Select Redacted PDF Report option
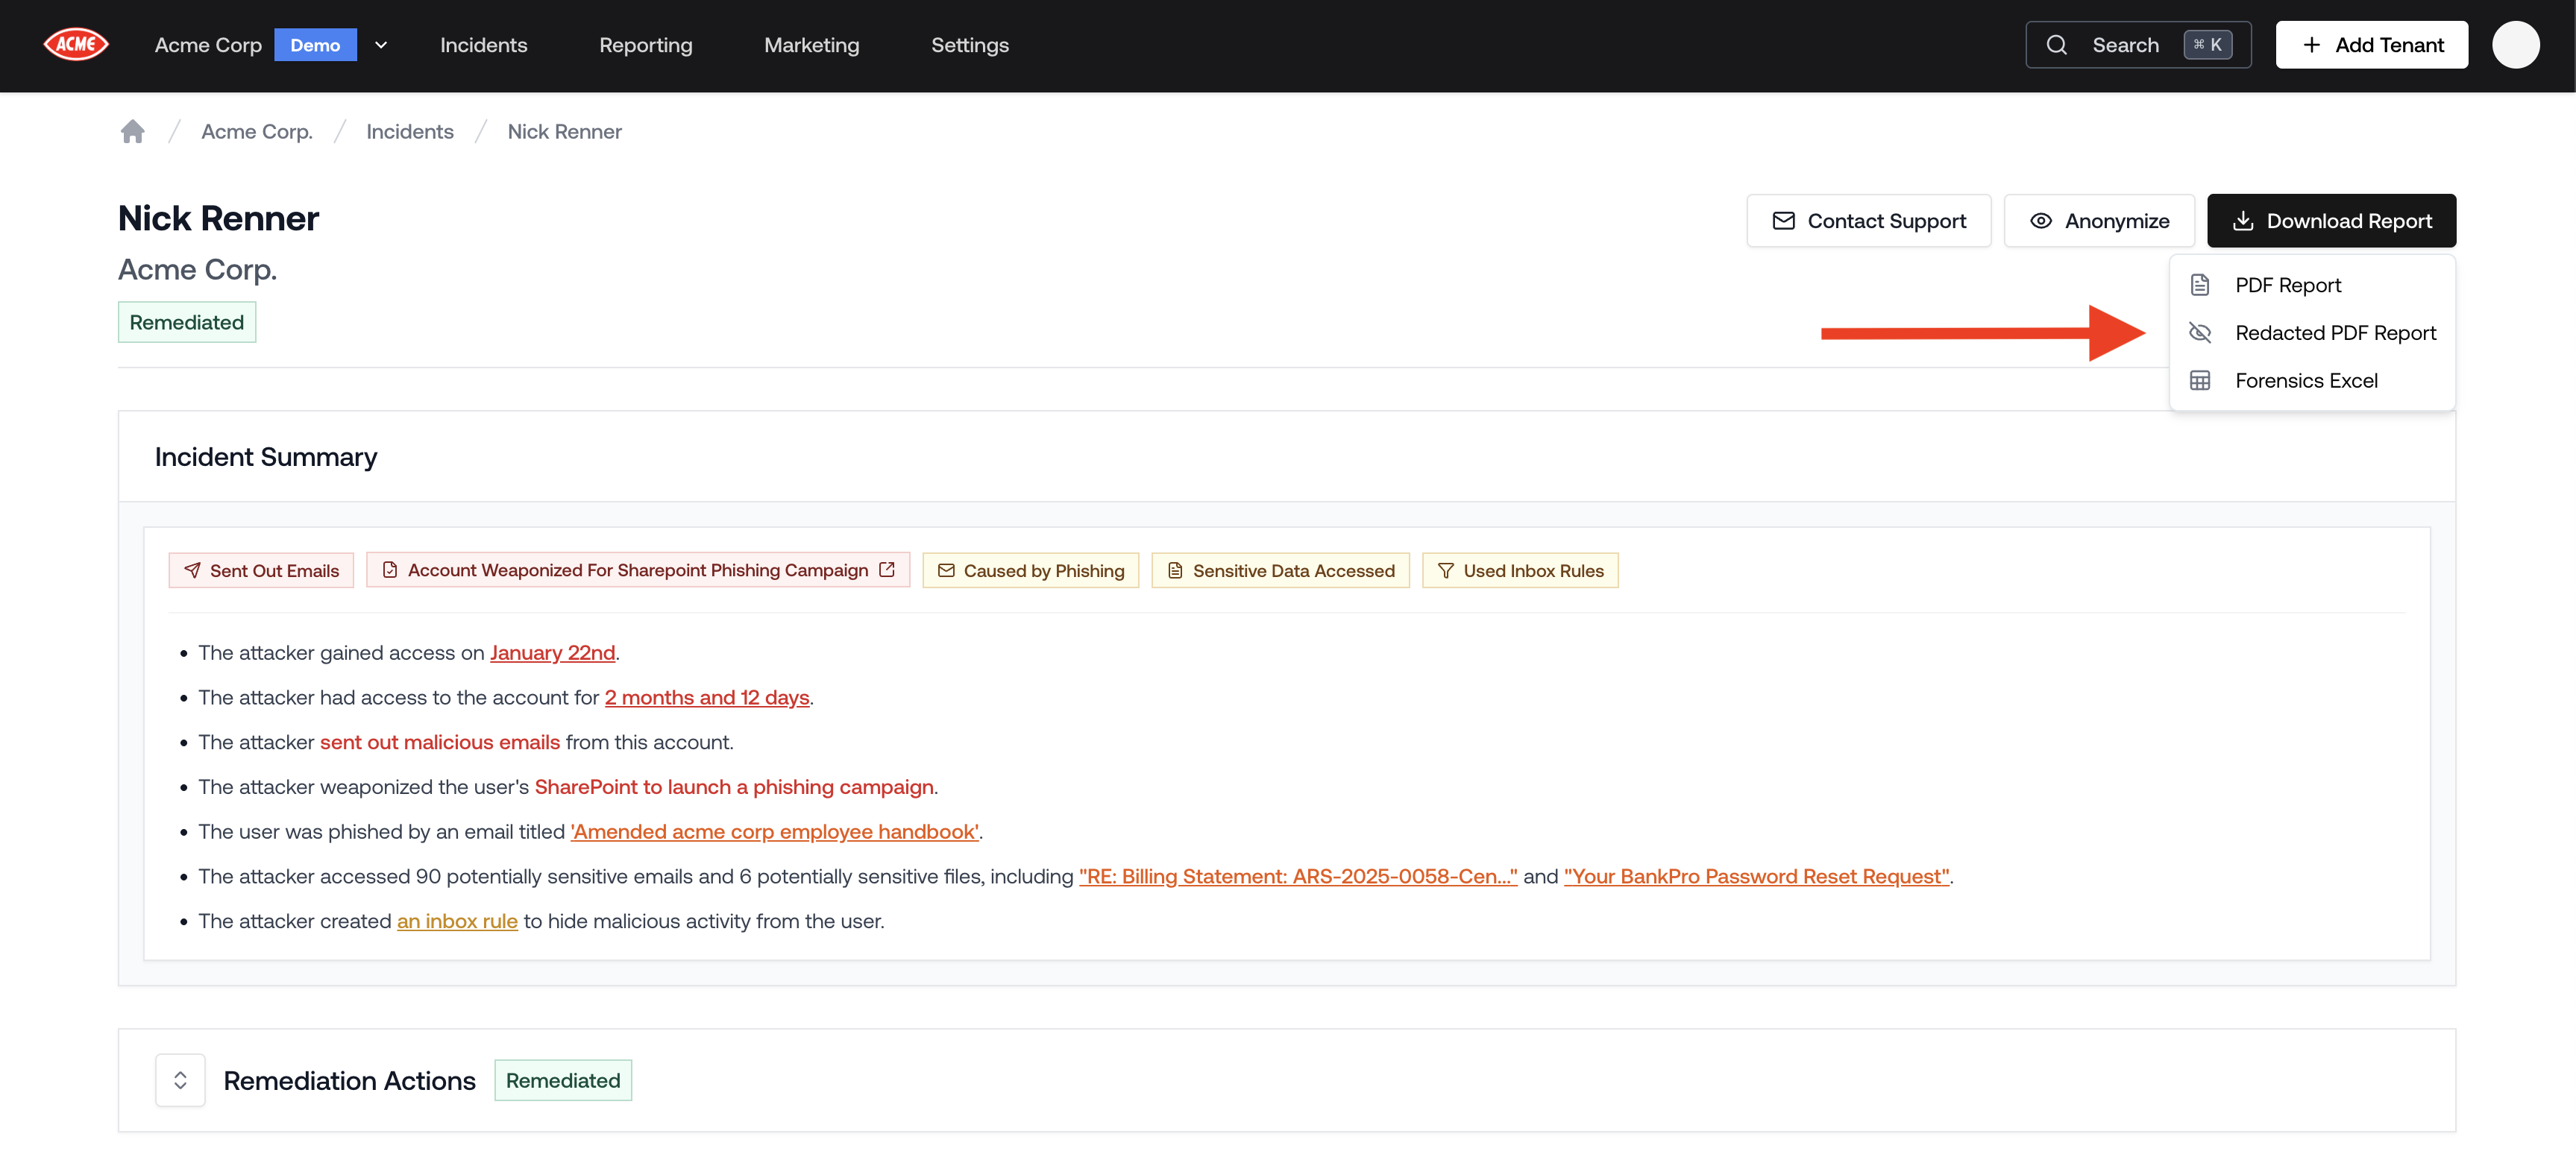The image size is (2576, 1166). pyautogui.click(x=2334, y=333)
